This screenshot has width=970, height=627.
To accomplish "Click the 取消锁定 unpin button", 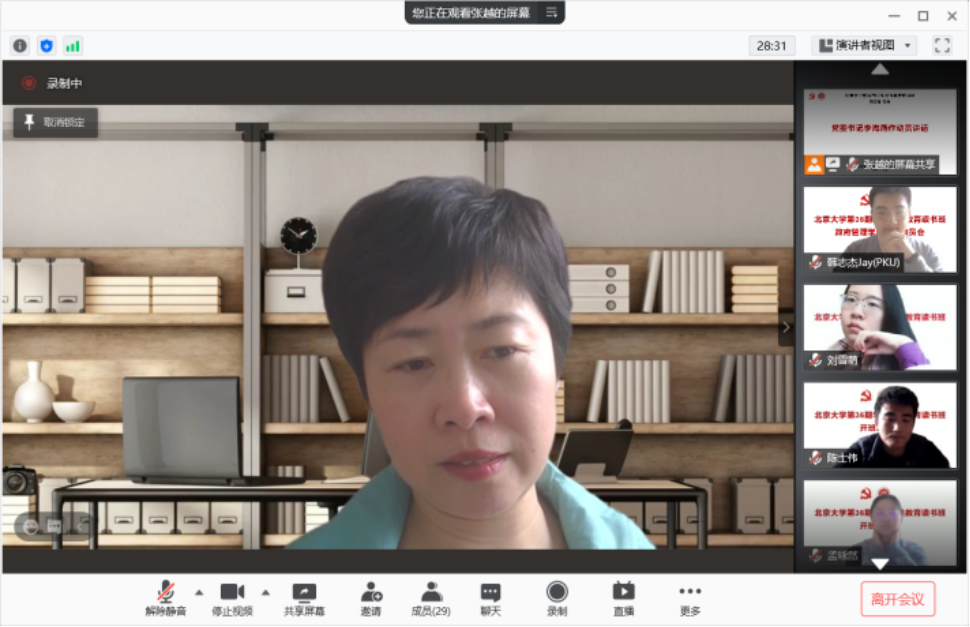I will point(55,123).
